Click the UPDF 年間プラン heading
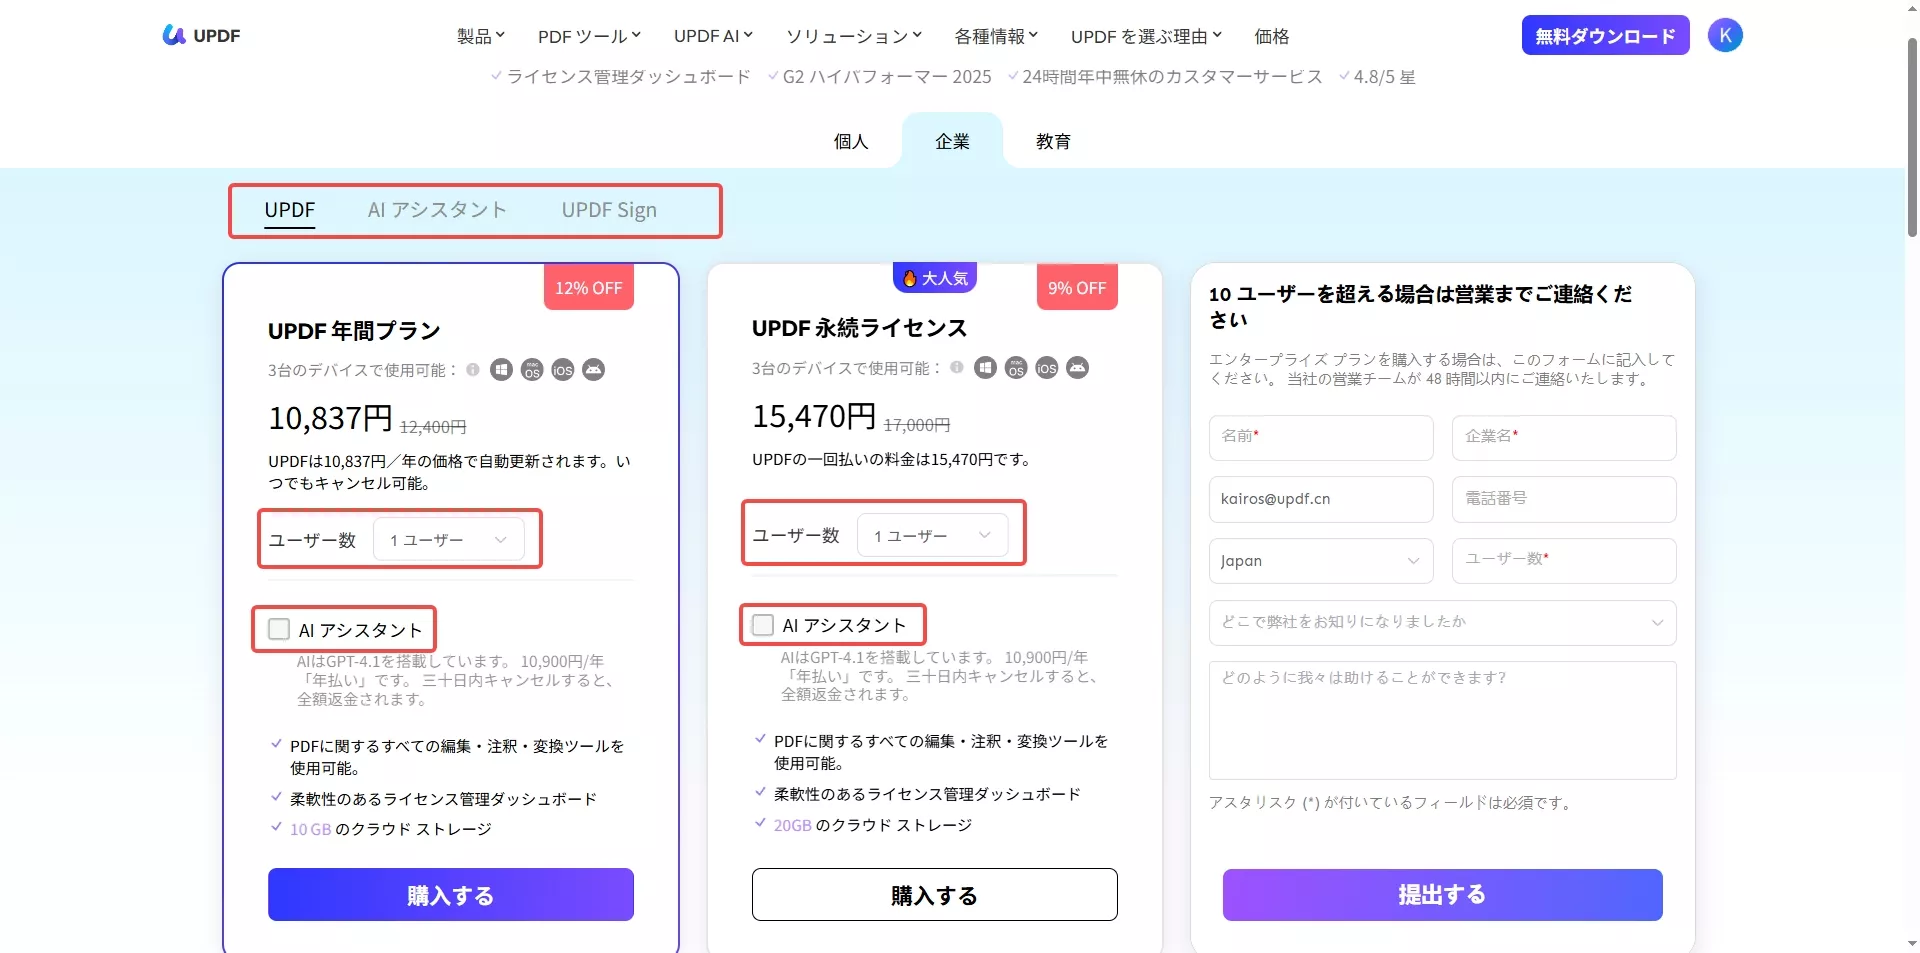Screen dimensions: 1920x953 [354, 331]
